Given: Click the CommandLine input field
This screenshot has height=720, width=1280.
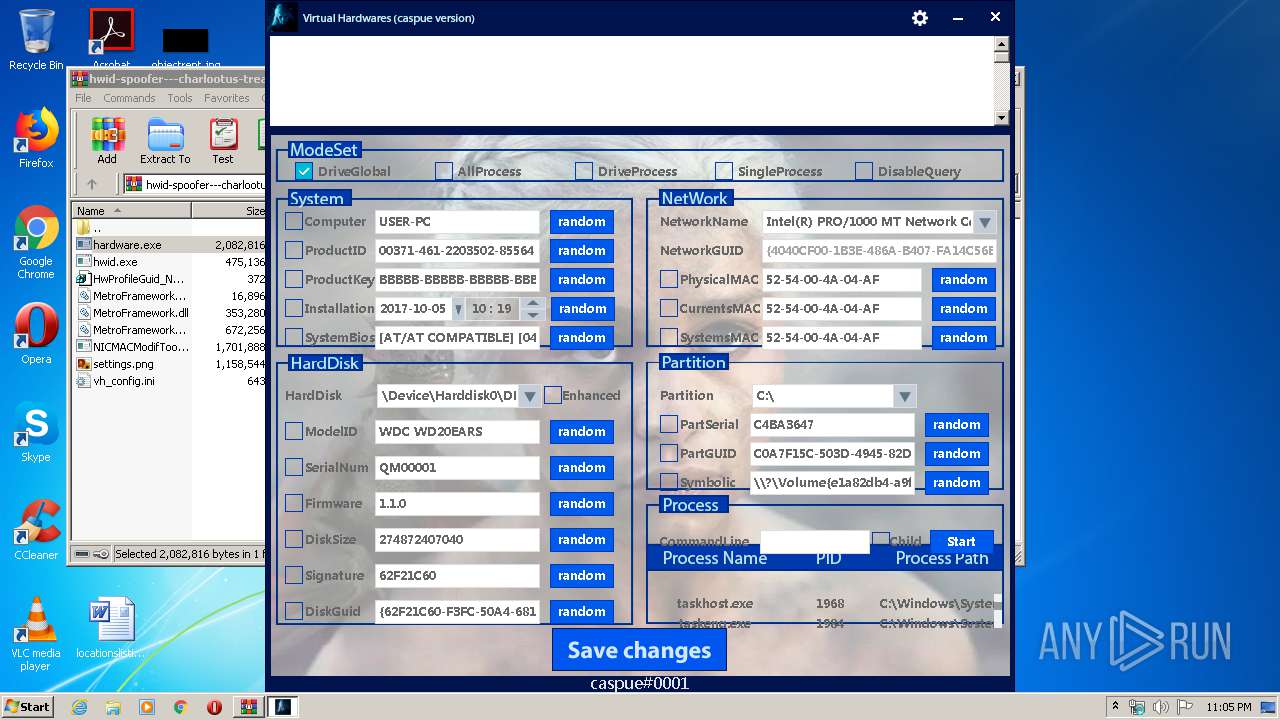Looking at the screenshot, I should (x=815, y=542).
